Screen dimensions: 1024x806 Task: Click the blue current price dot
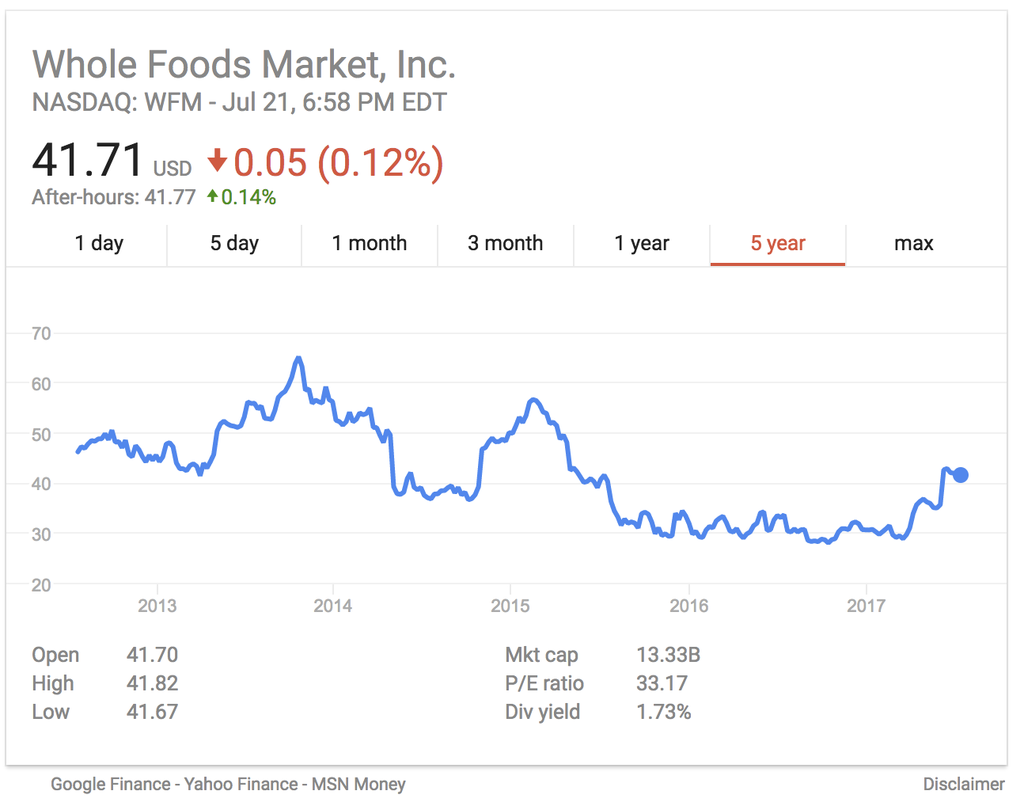(x=960, y=475)
